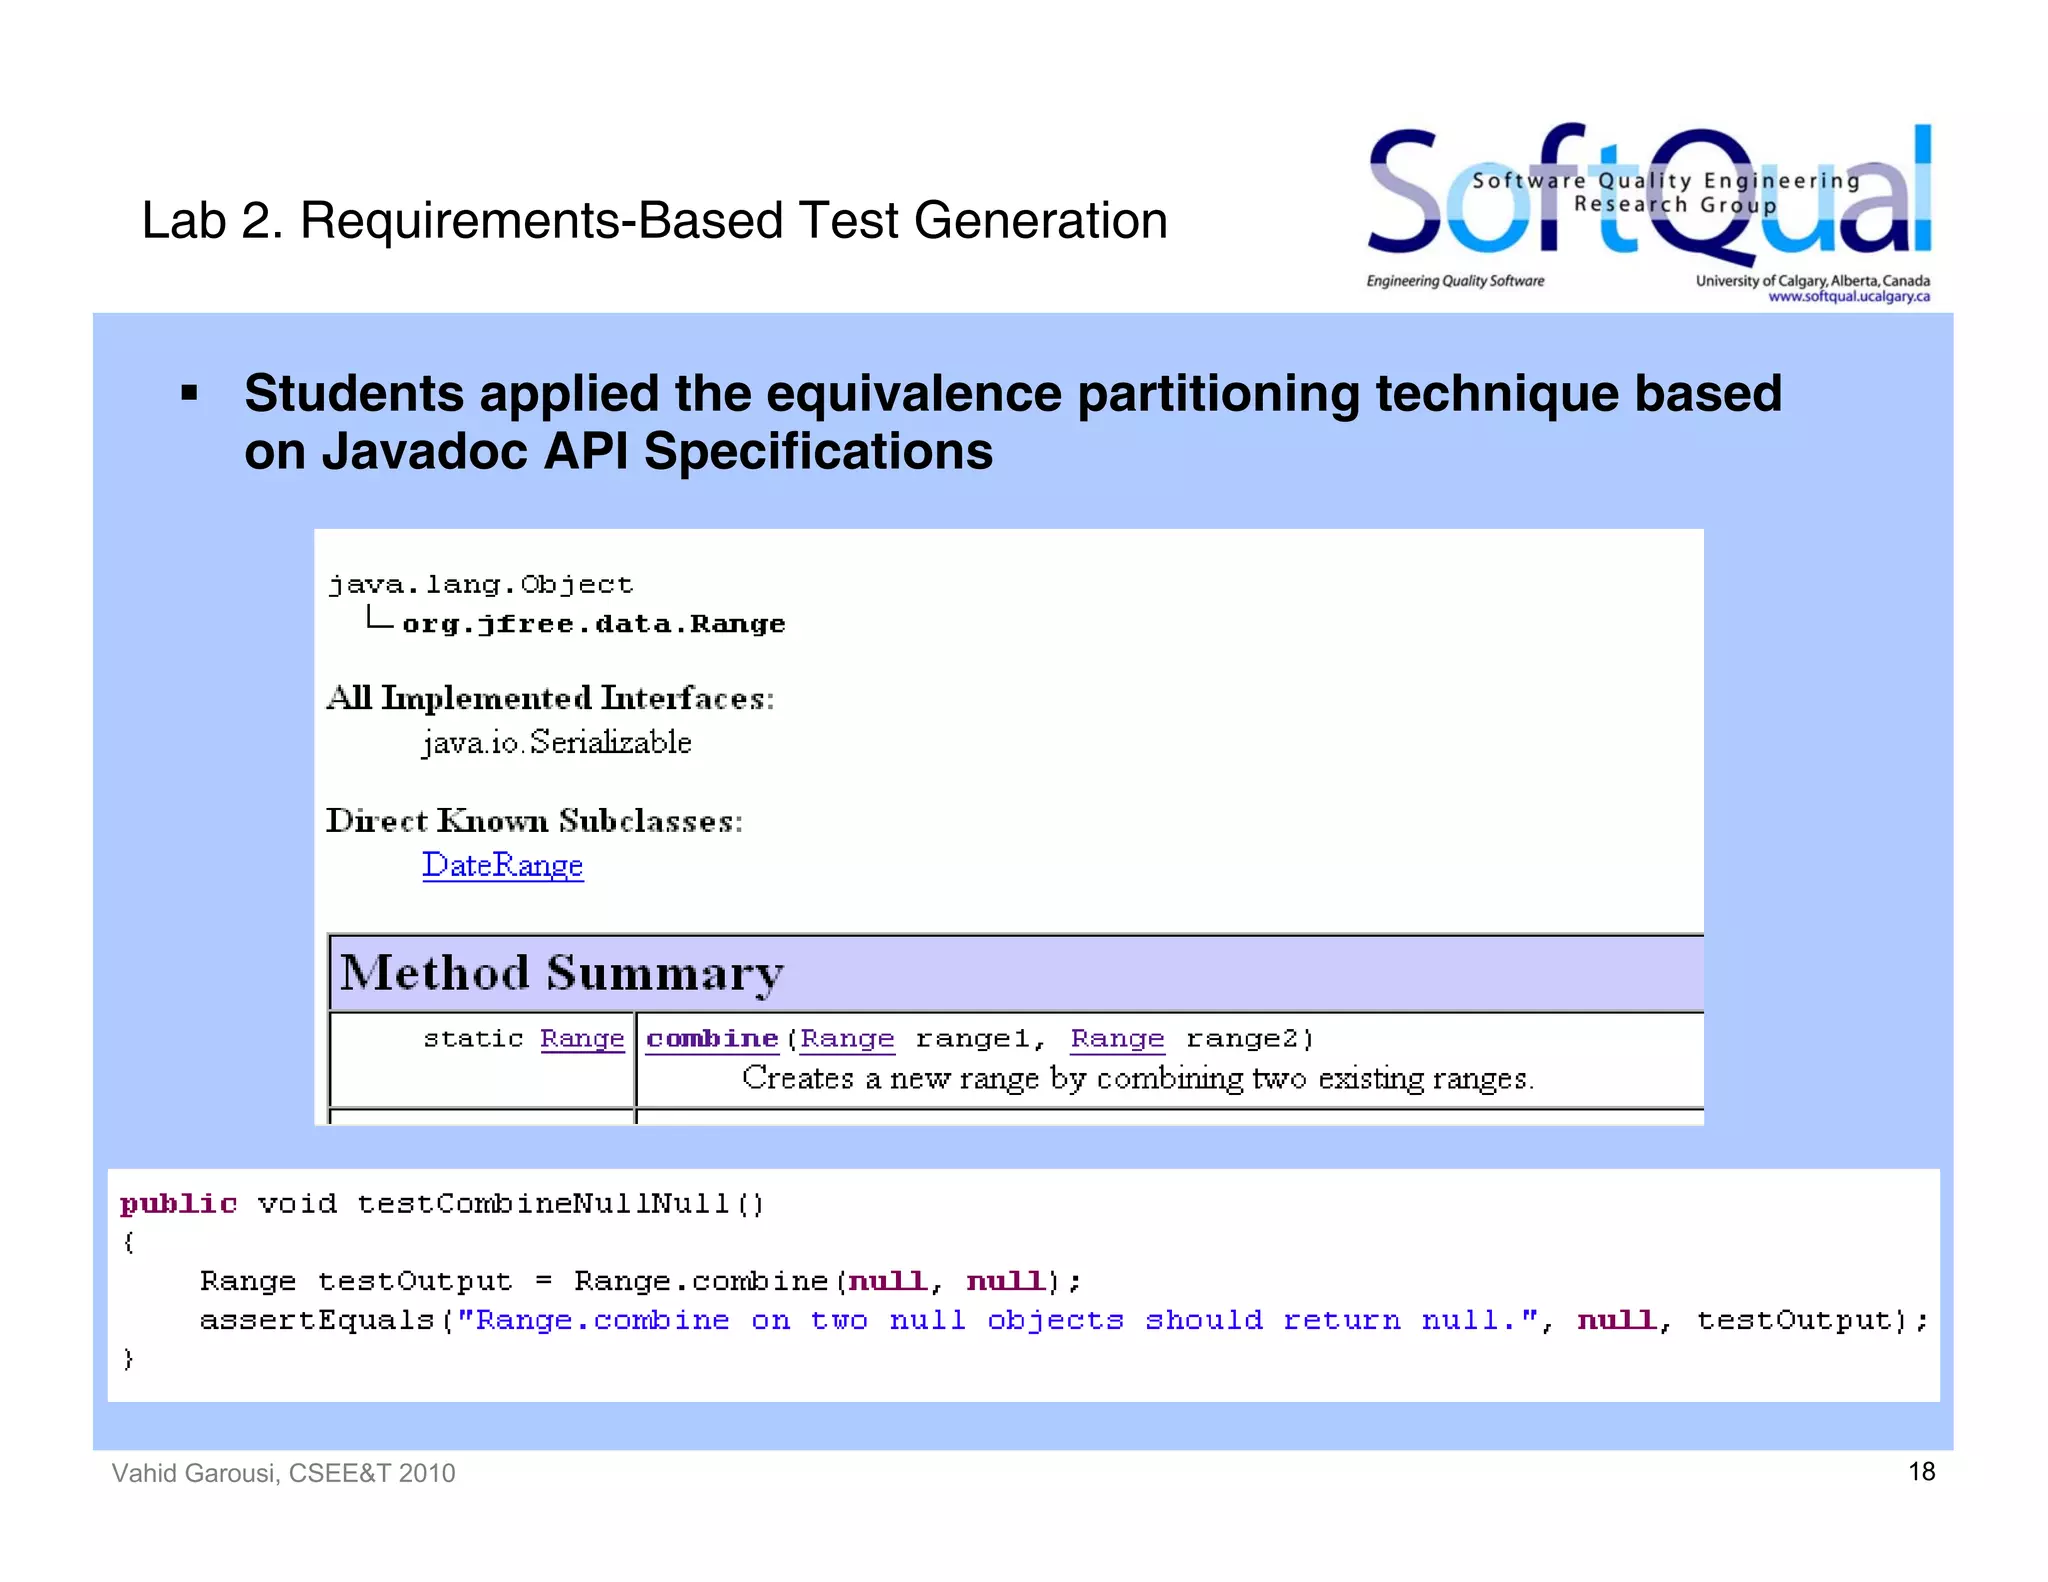Viewport: 2048px width, 1582px height.
Task: Open the Range return type link after static
Action: (x=582, y=1039)
